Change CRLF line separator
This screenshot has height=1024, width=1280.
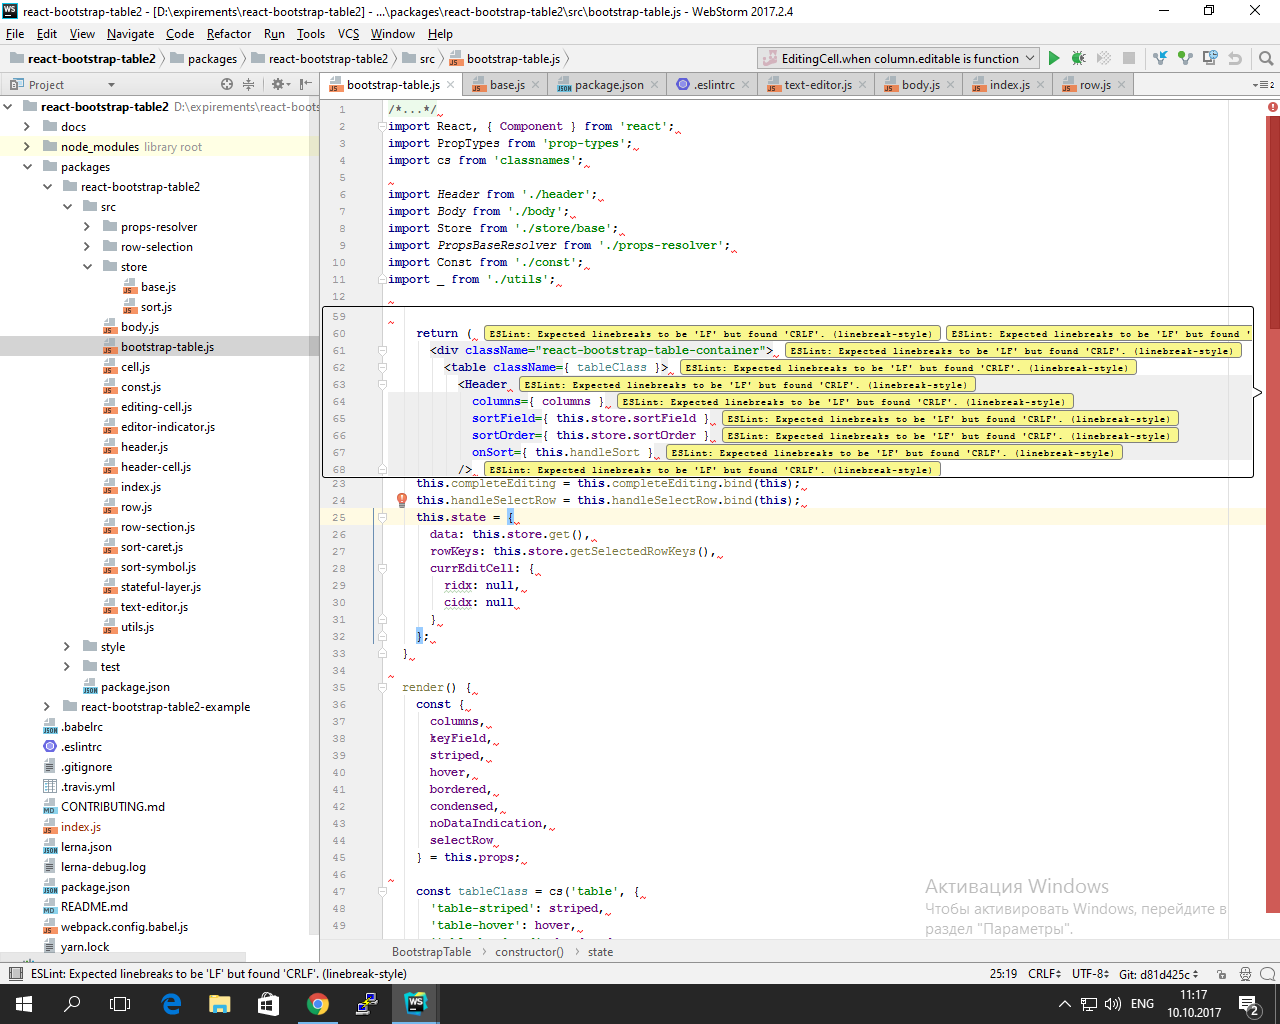point(1045,974)
